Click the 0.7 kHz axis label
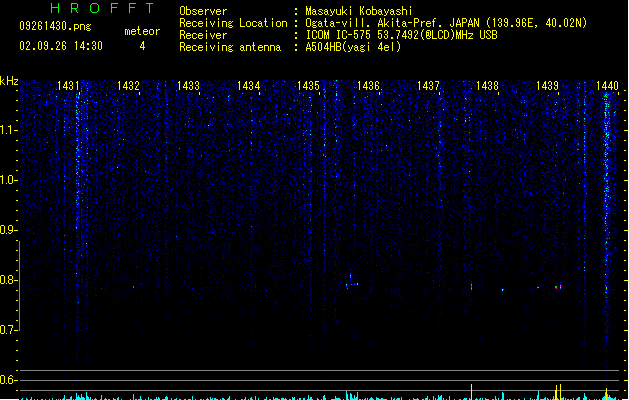Viewport: 629px width, 400px height. tap(8, 330)
